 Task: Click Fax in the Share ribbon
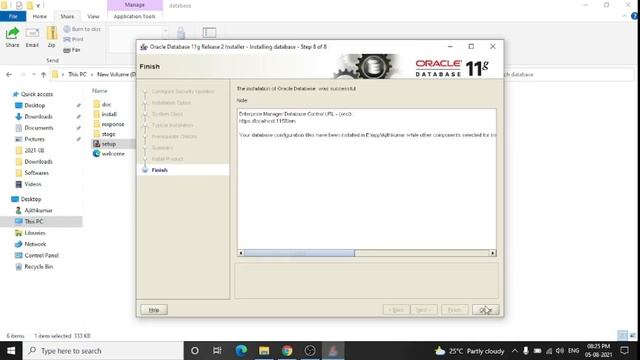[72, 50]
